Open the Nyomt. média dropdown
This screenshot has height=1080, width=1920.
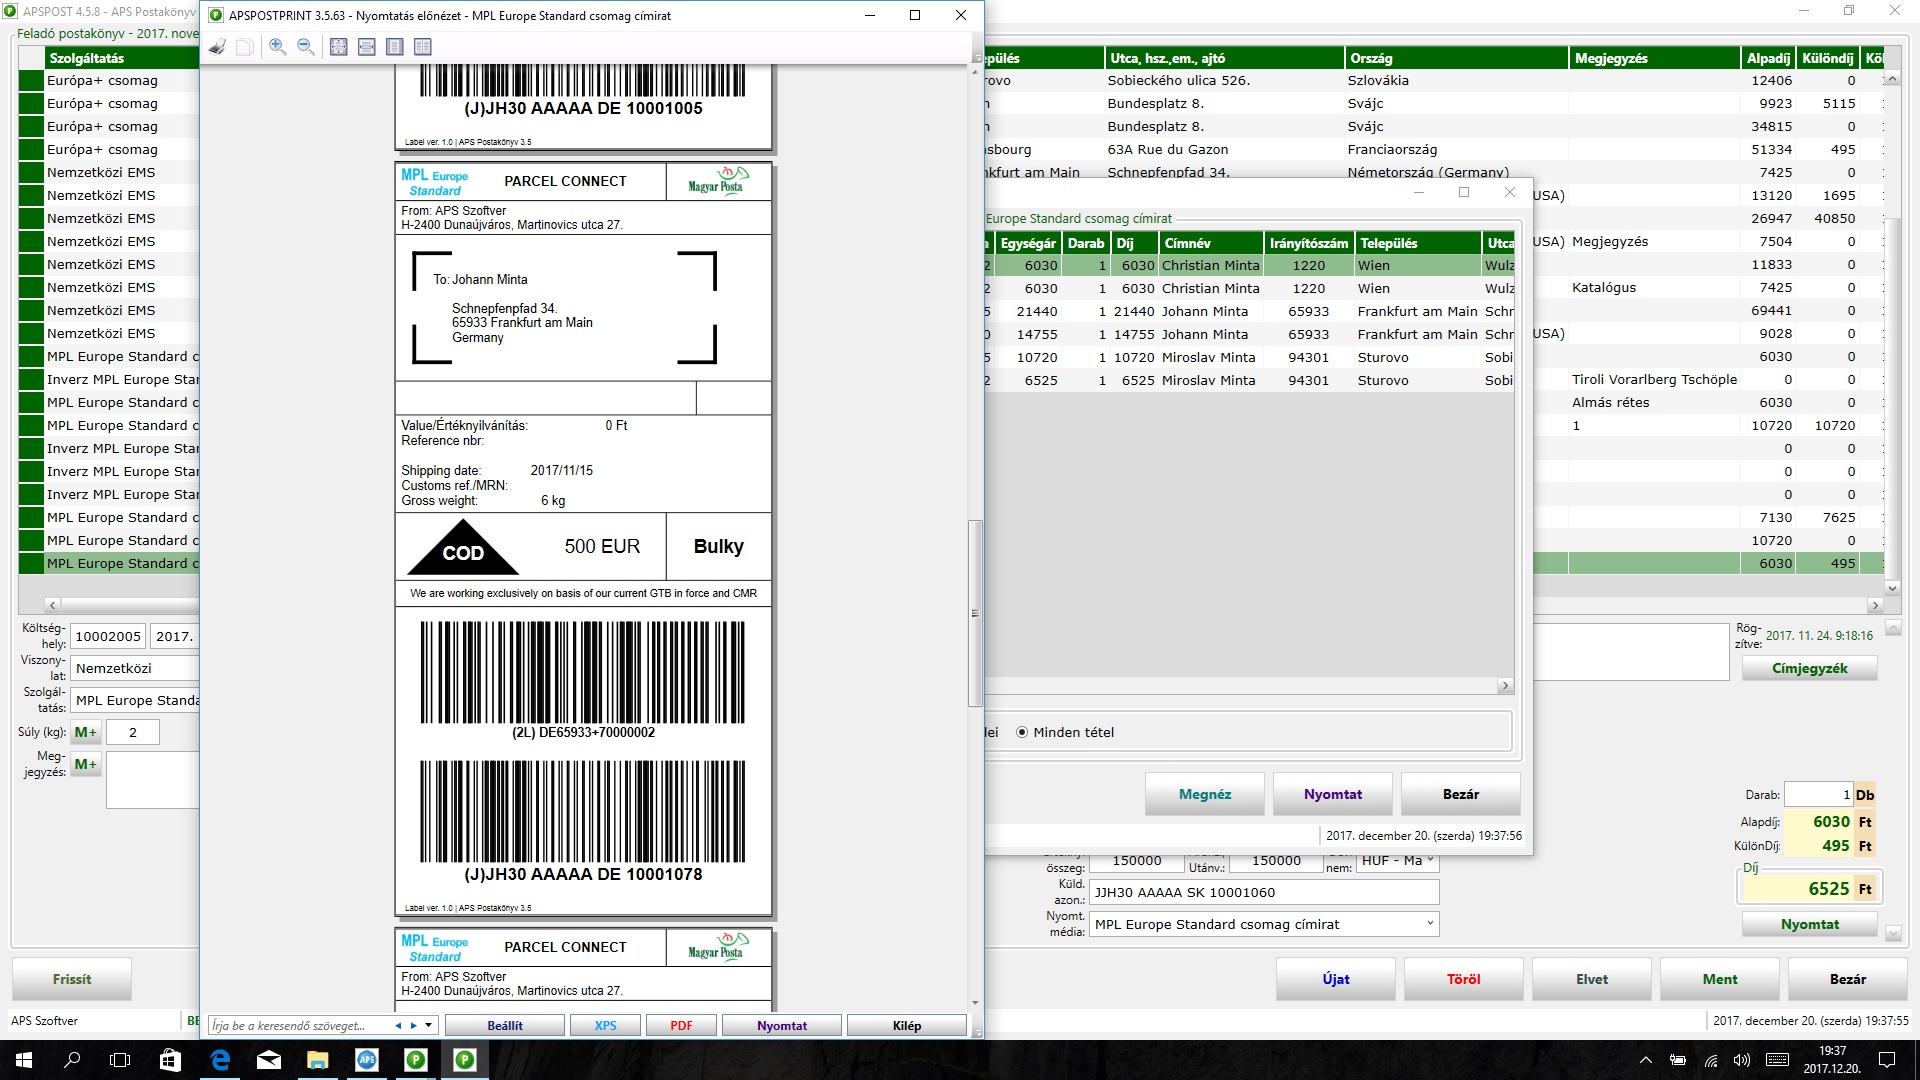pyautogui.click(x=1429, y=924)
